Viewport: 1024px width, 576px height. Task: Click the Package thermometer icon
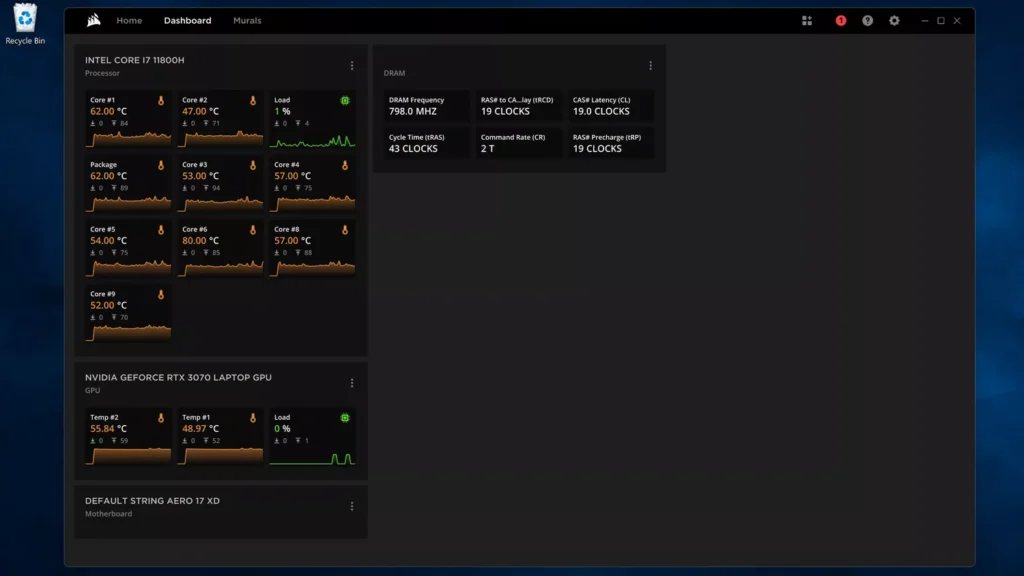(161, 165)
